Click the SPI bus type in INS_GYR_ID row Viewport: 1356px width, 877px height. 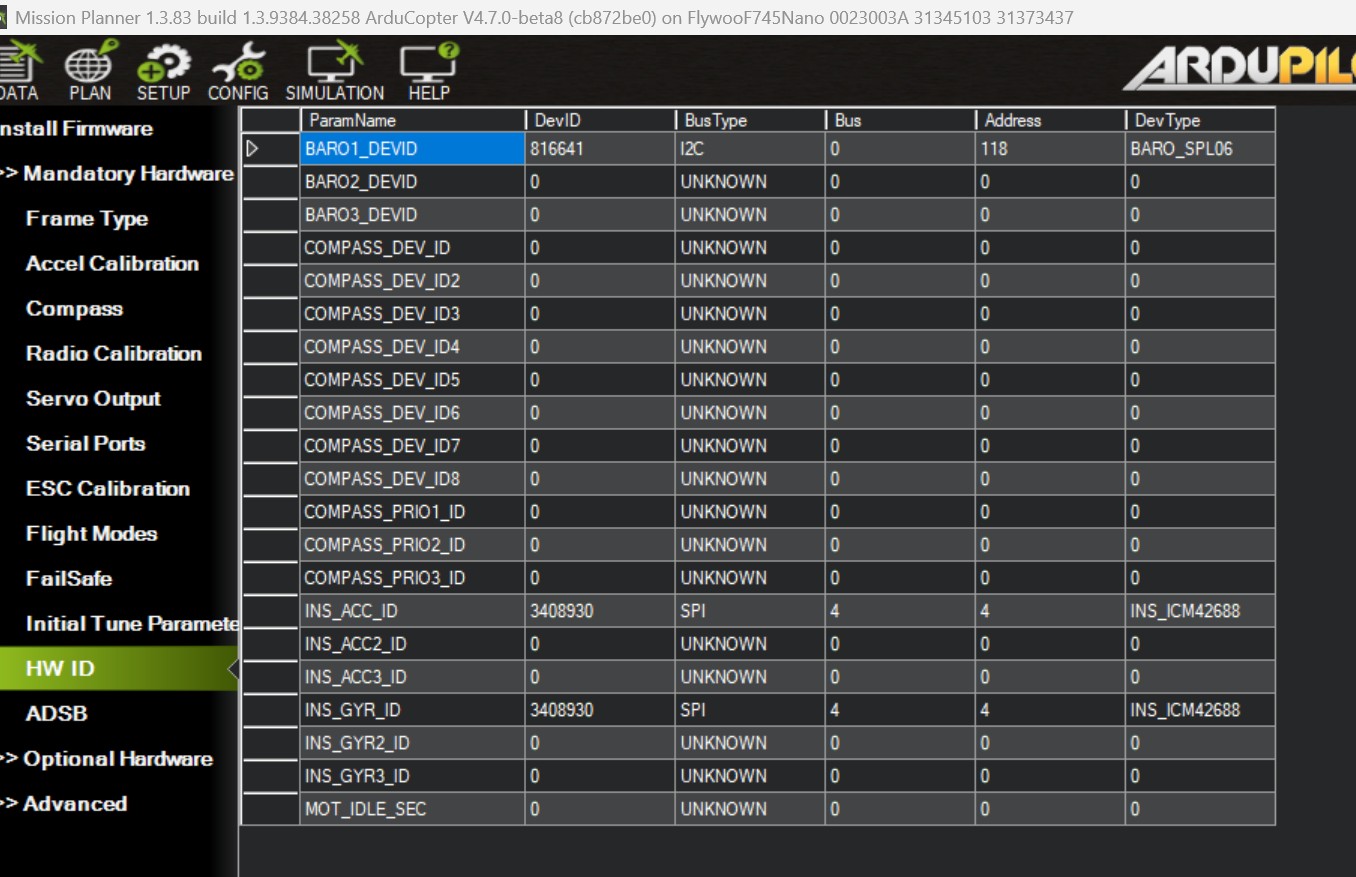(x=750, y=710)
